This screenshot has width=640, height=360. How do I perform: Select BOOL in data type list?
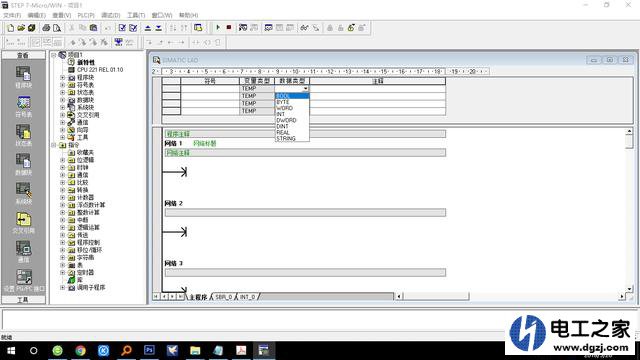click(292, 96)
